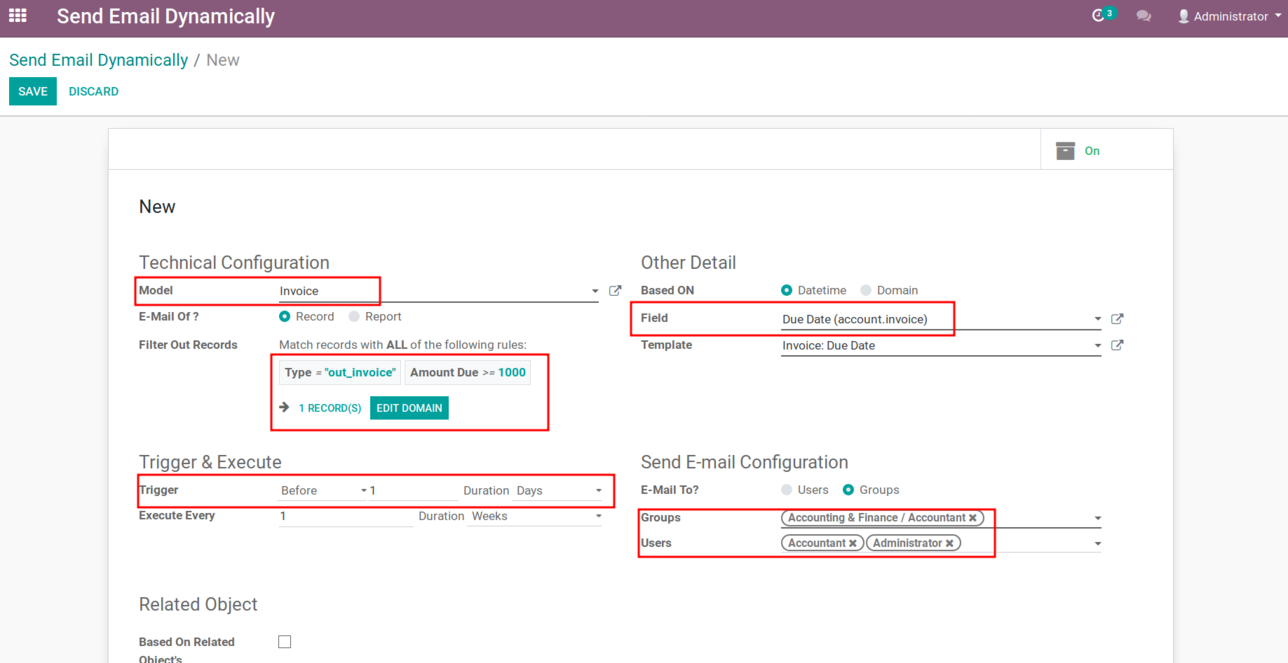Open external link beside Model field
The height and width of the screenshot is (663, 1288).
615,291
